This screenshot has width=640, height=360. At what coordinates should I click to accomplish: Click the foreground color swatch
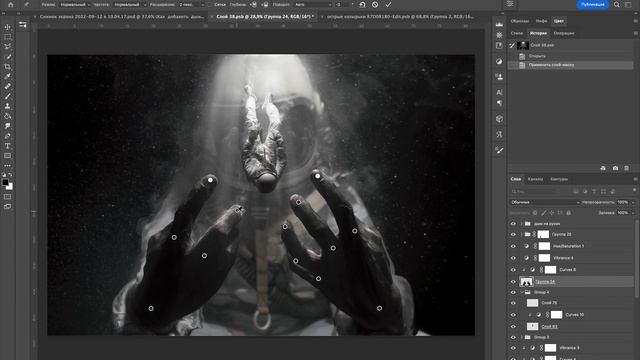click(x=5, y=182)
